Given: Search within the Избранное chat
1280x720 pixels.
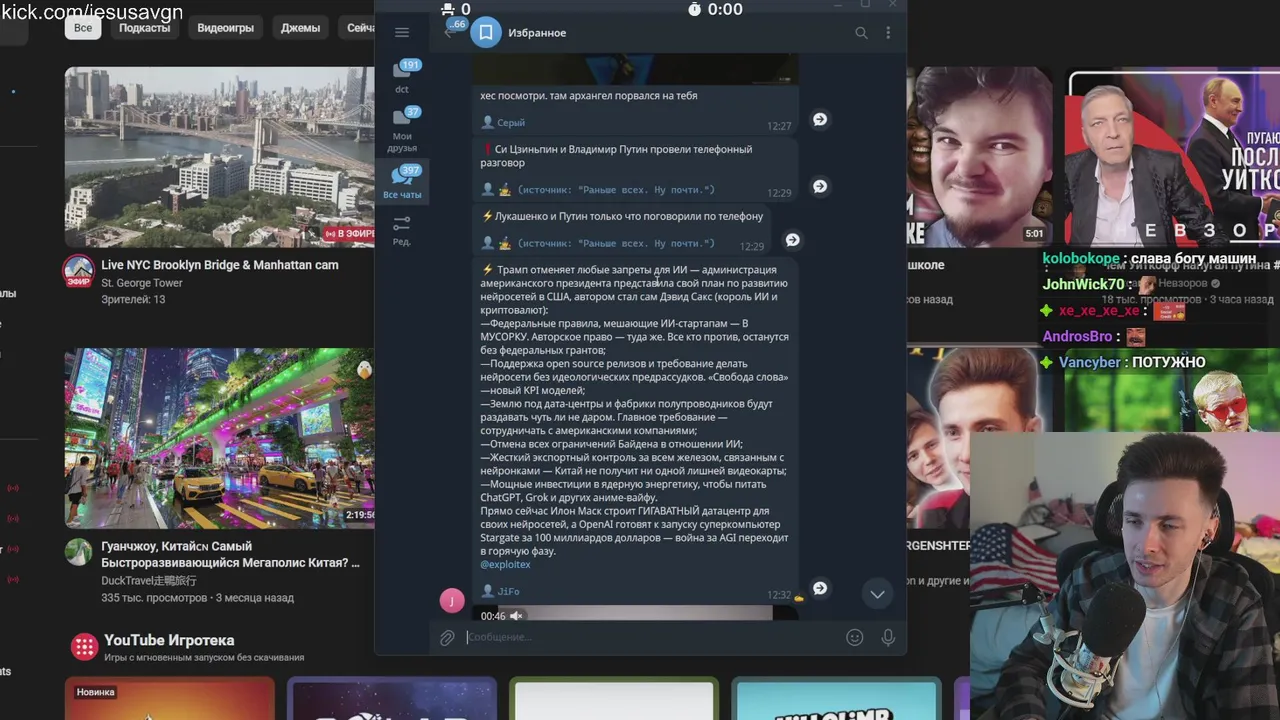Looking at the screenshot, I should (x=861, y=33).
